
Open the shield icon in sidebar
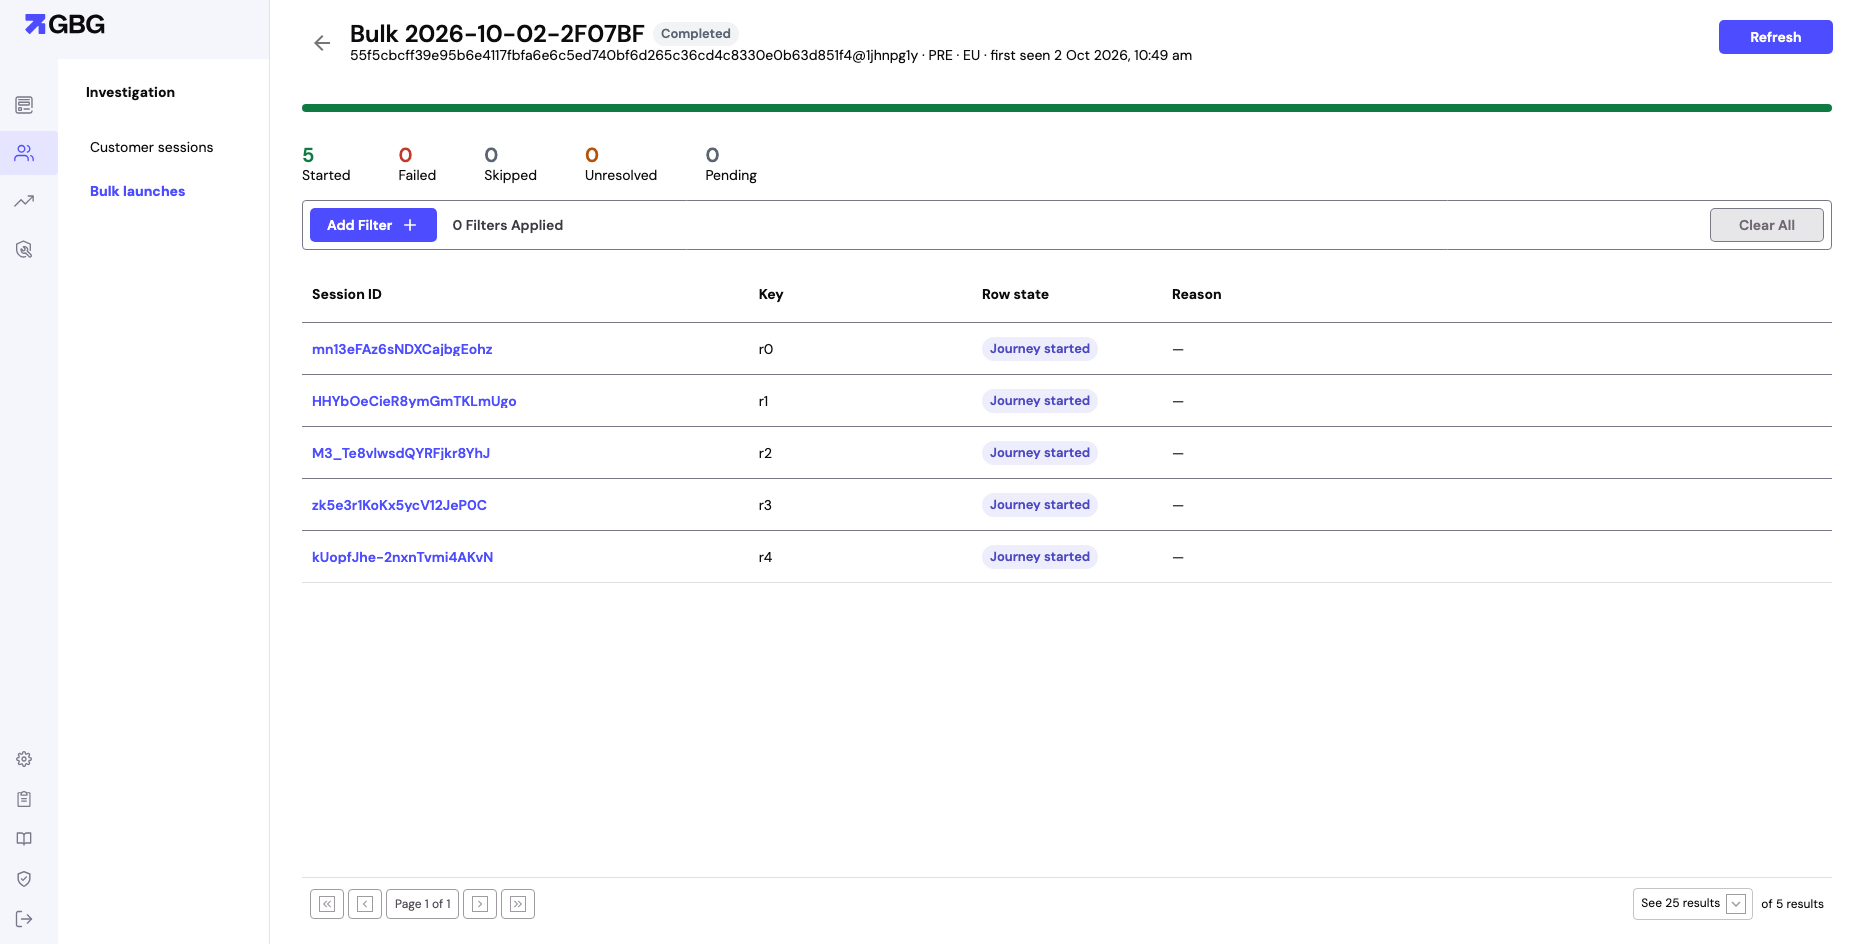click(x=24, y=879)
